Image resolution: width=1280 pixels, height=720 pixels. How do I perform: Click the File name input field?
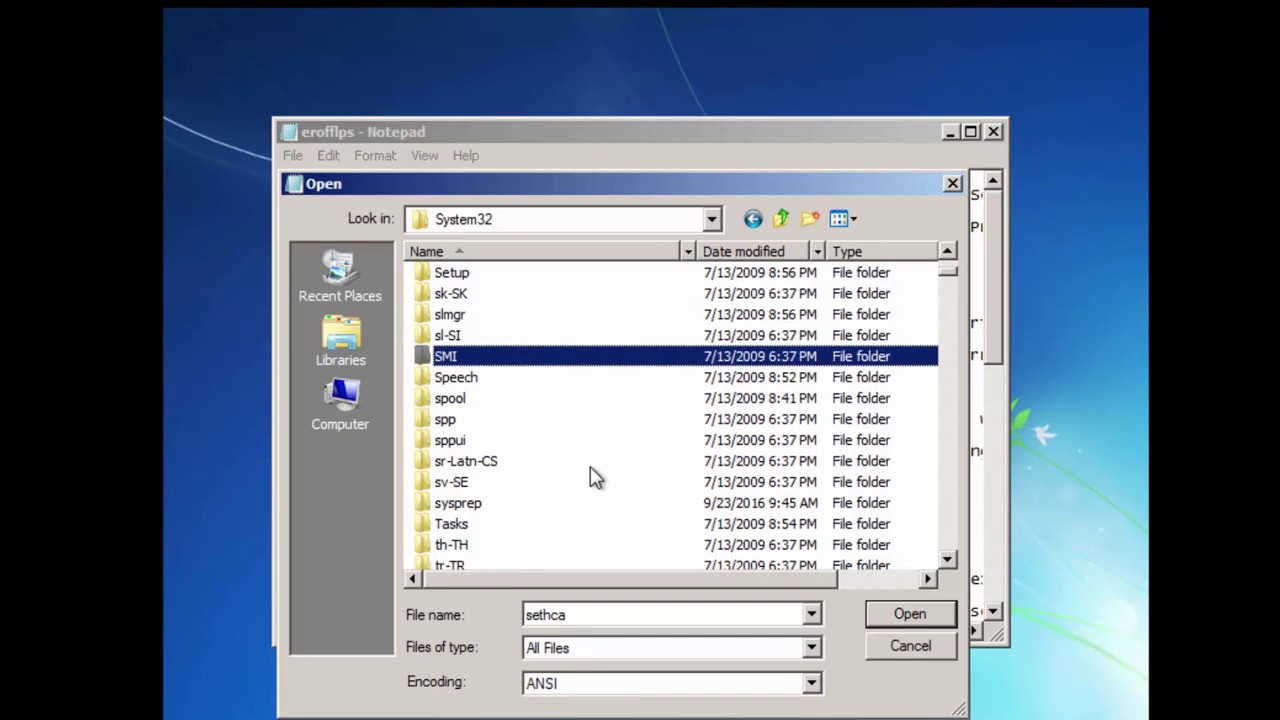662,614
